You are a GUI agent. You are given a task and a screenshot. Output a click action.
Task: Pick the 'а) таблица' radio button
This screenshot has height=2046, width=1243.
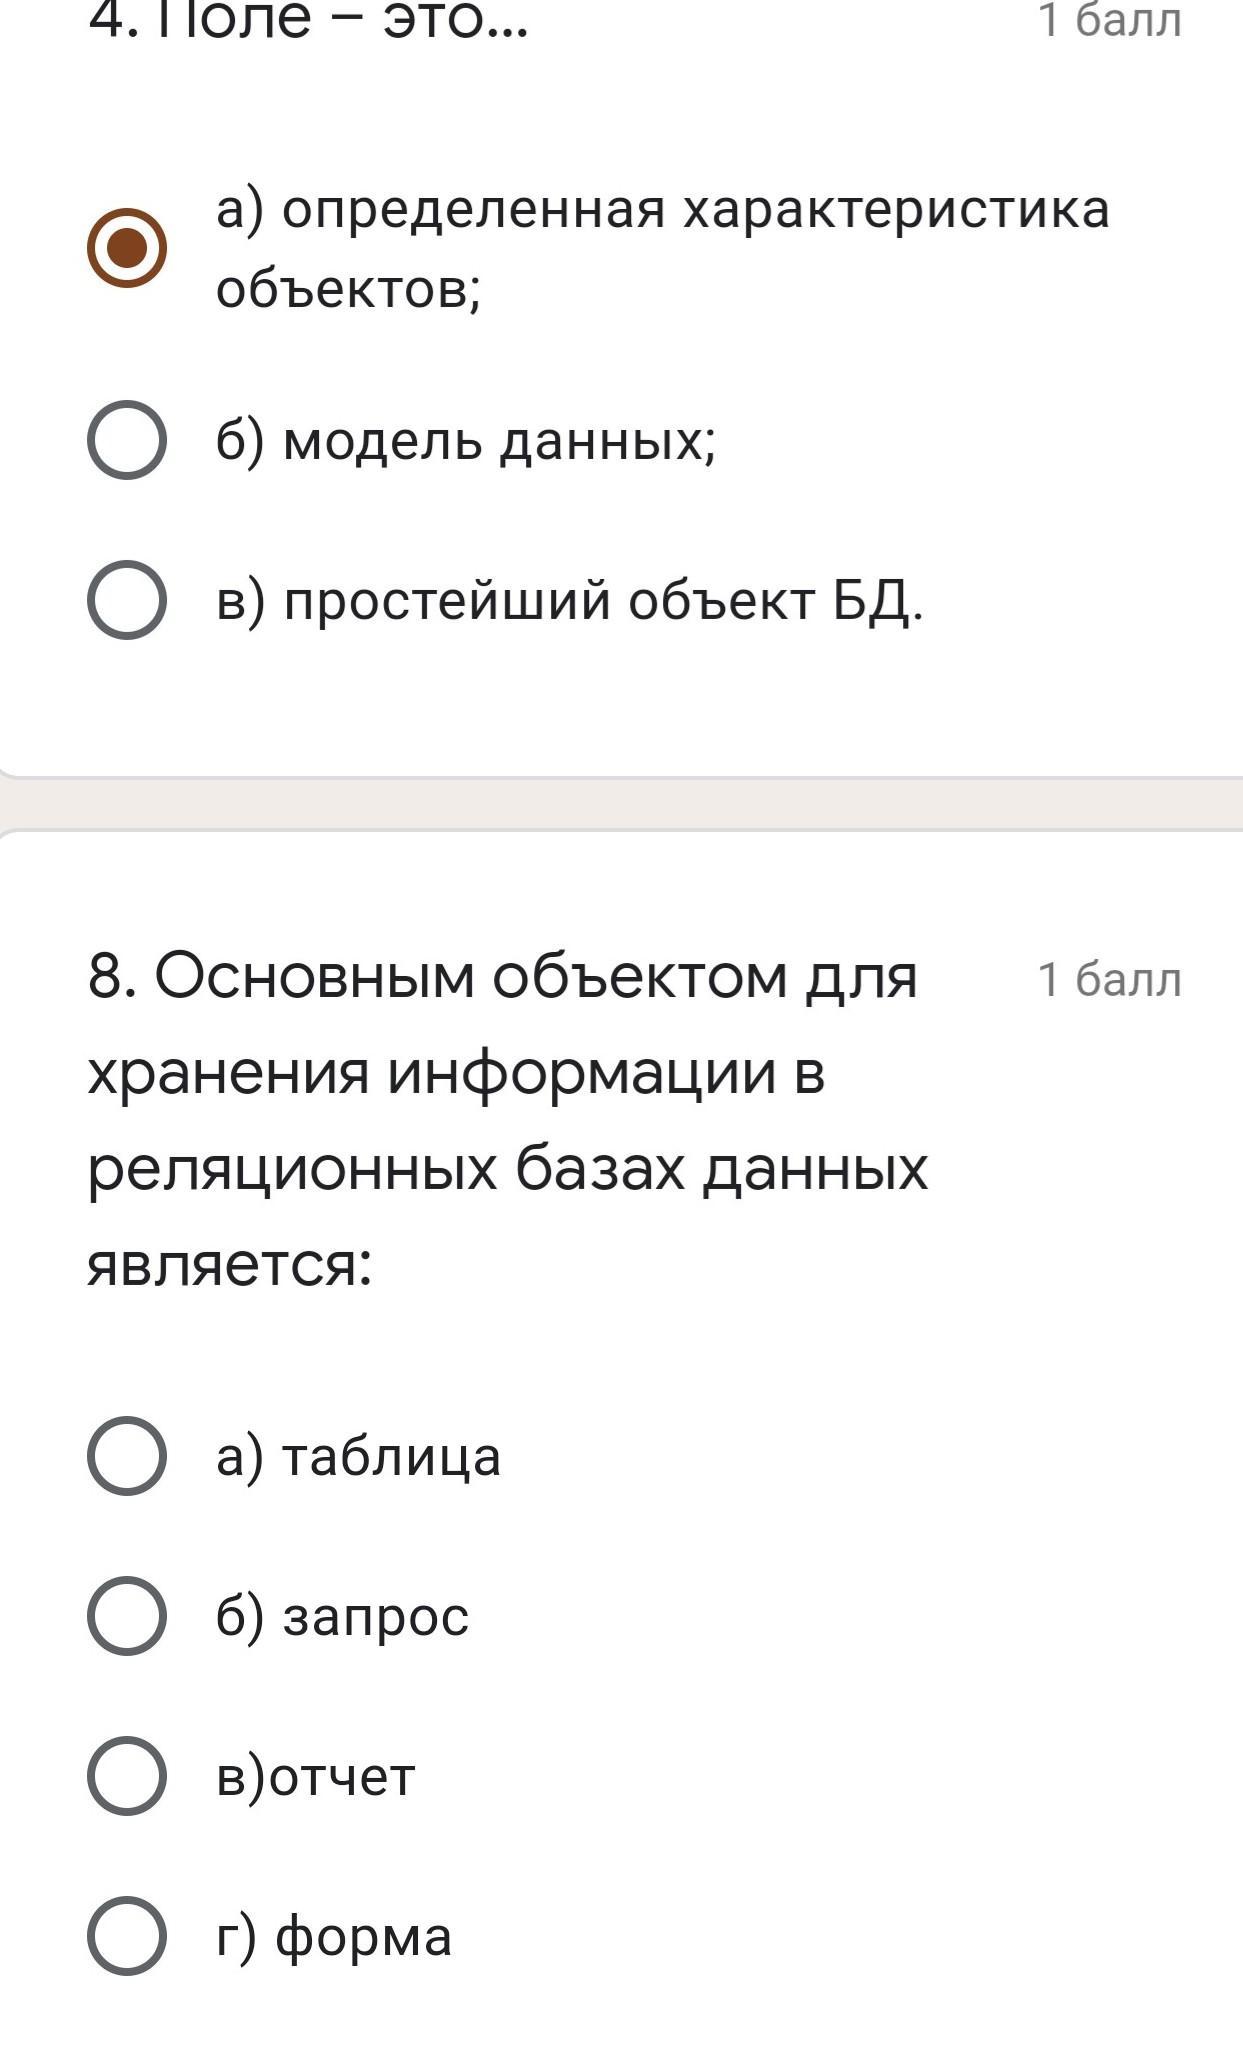click(x=127, y=1456)
